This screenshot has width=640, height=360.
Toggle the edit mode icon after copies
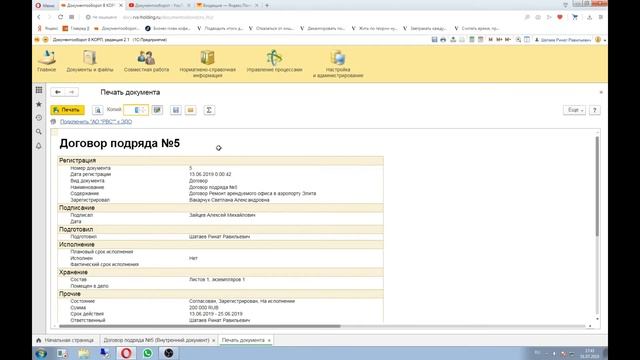pos(157,110)
